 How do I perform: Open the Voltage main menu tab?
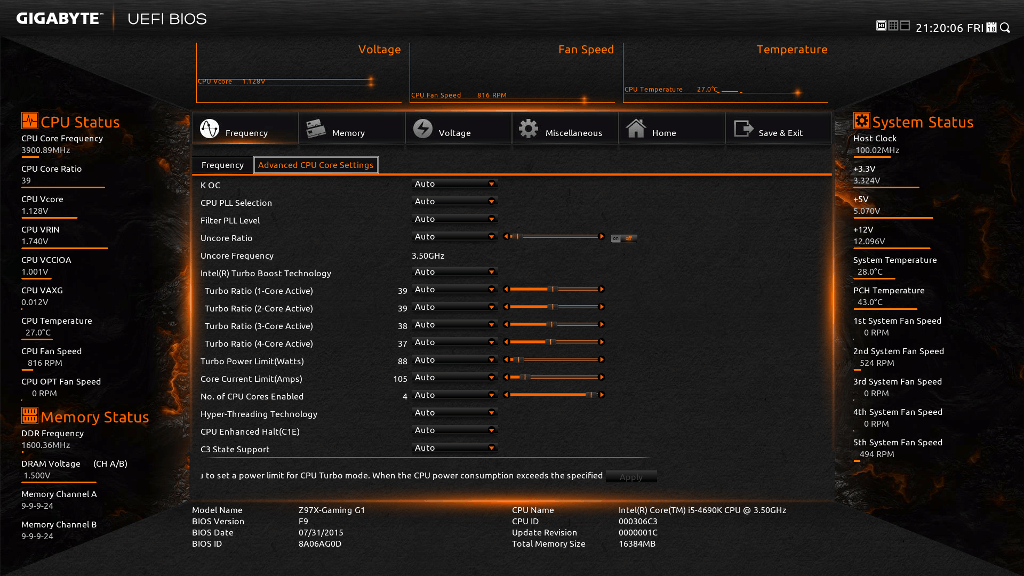click(x=458, y=129)
